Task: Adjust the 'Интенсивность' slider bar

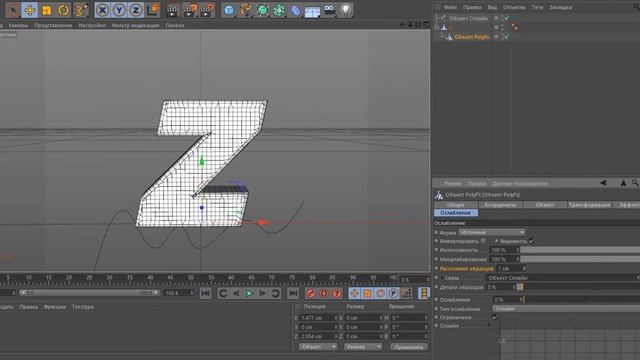Action: [580, 250]
